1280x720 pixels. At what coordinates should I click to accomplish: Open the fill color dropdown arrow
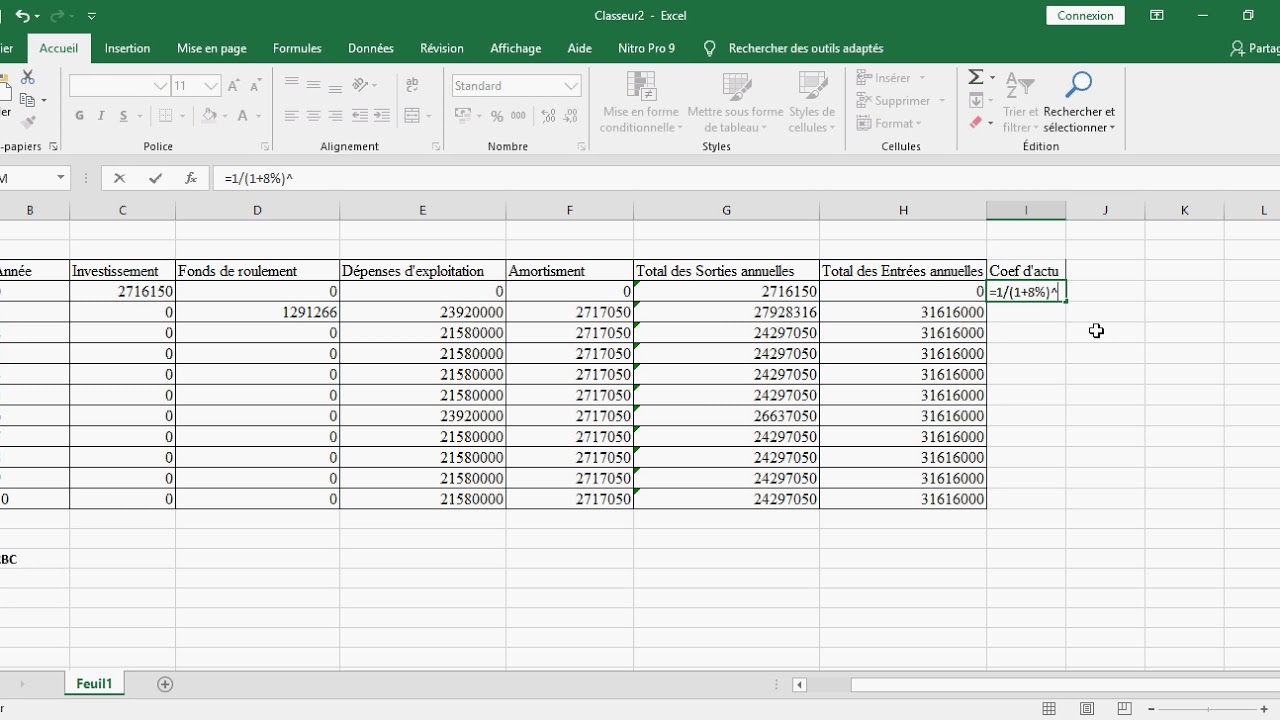[225, 116]
